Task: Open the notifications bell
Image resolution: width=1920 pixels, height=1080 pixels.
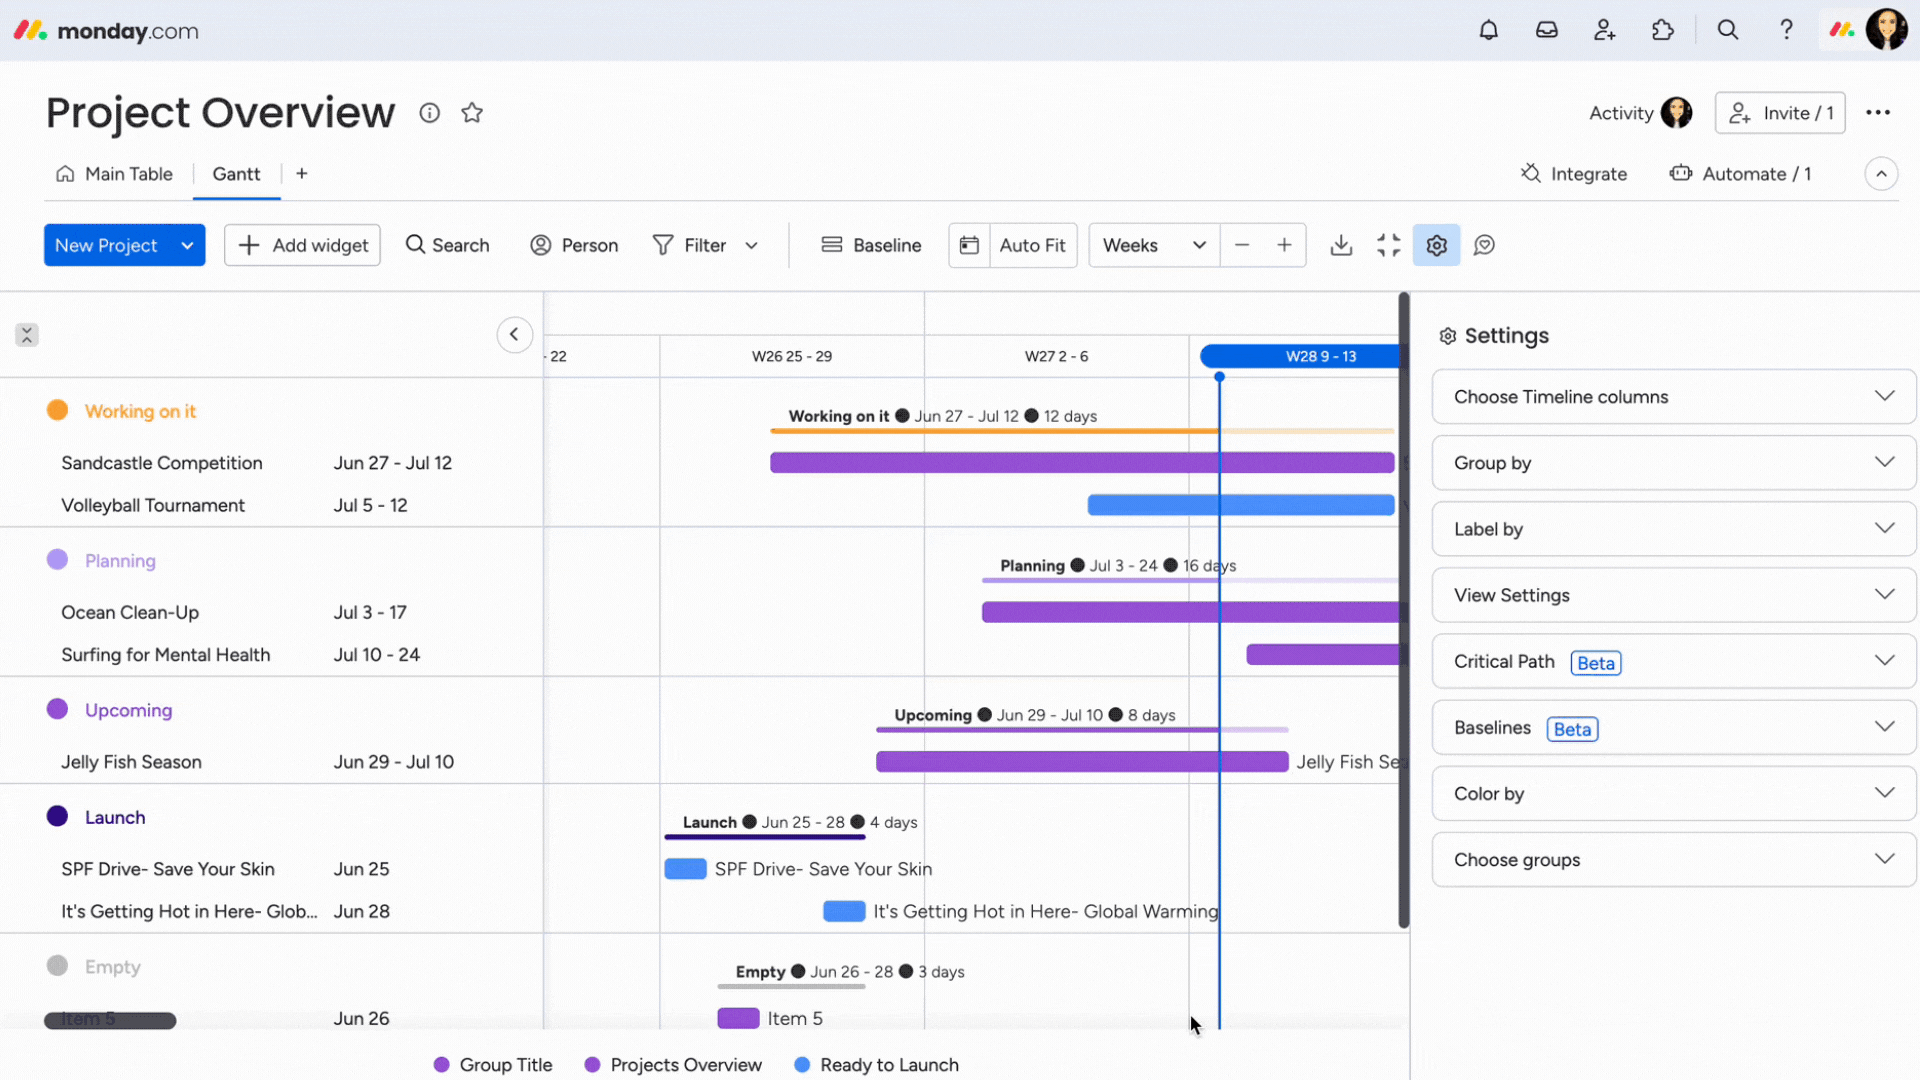Action: tap(1488, 30)
